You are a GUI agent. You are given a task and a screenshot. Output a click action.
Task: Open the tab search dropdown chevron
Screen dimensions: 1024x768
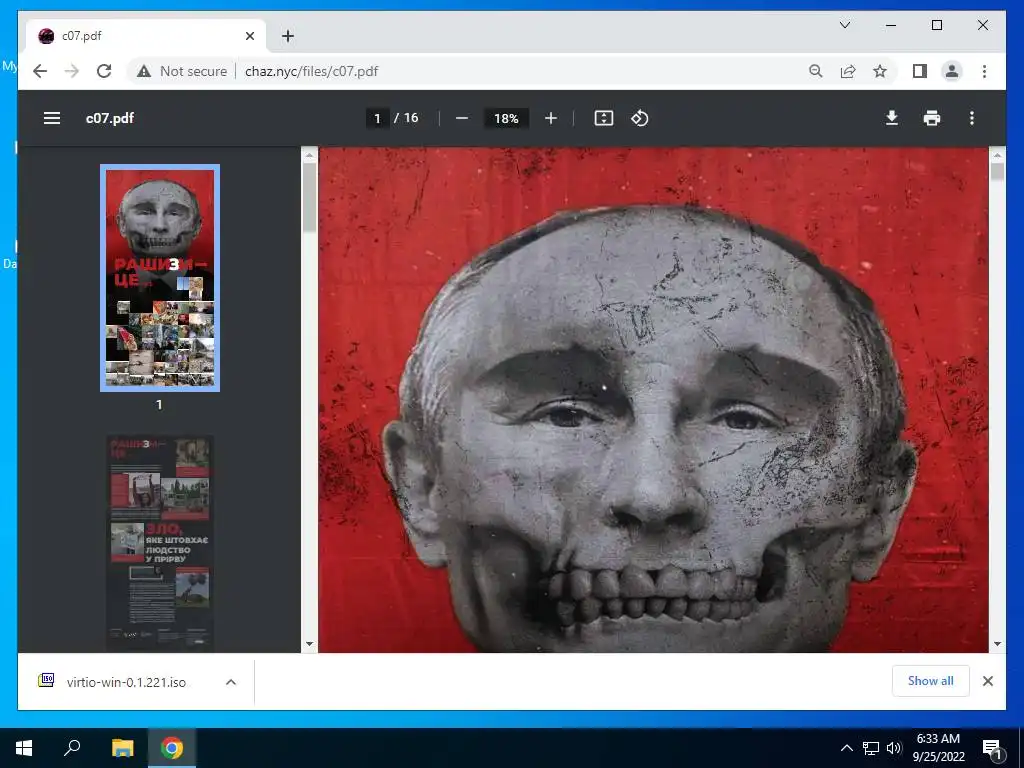[x=844, y=25]
